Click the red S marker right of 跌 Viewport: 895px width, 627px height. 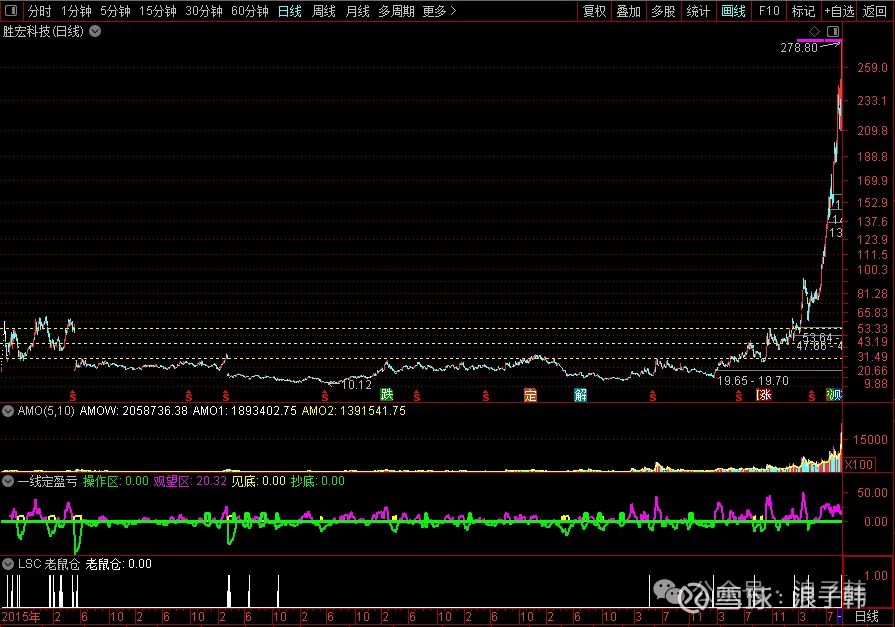[417, 396]
